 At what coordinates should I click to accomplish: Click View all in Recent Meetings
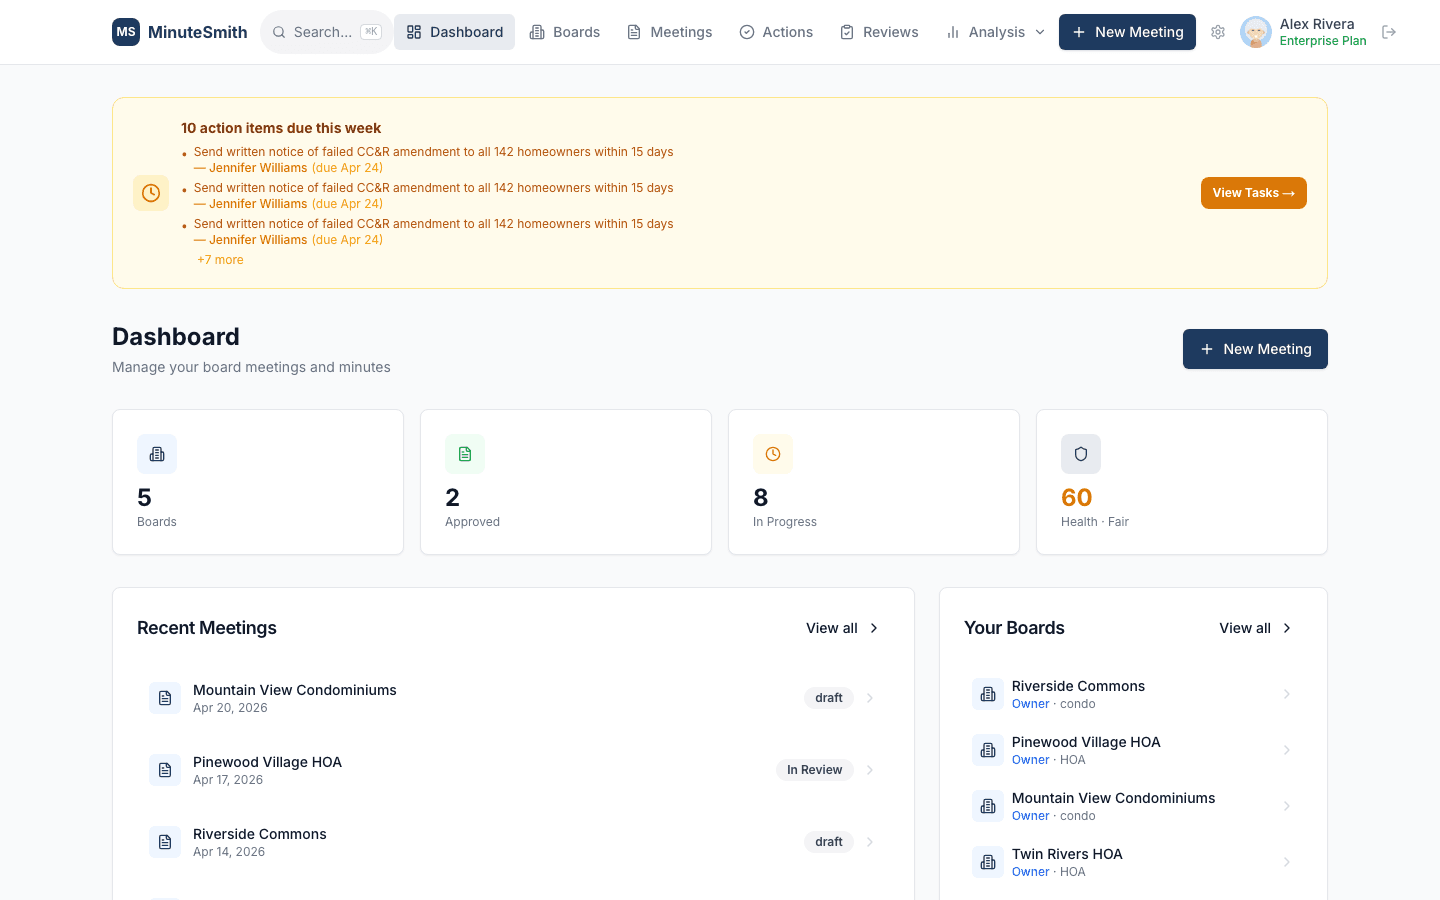click(831, 628)
